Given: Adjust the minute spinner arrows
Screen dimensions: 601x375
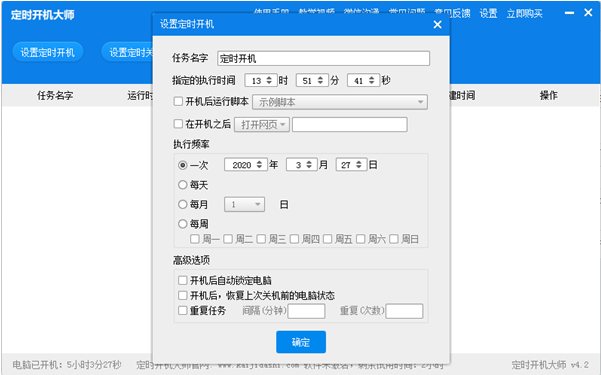Looking at the screenshot, I should pos(320,81).
